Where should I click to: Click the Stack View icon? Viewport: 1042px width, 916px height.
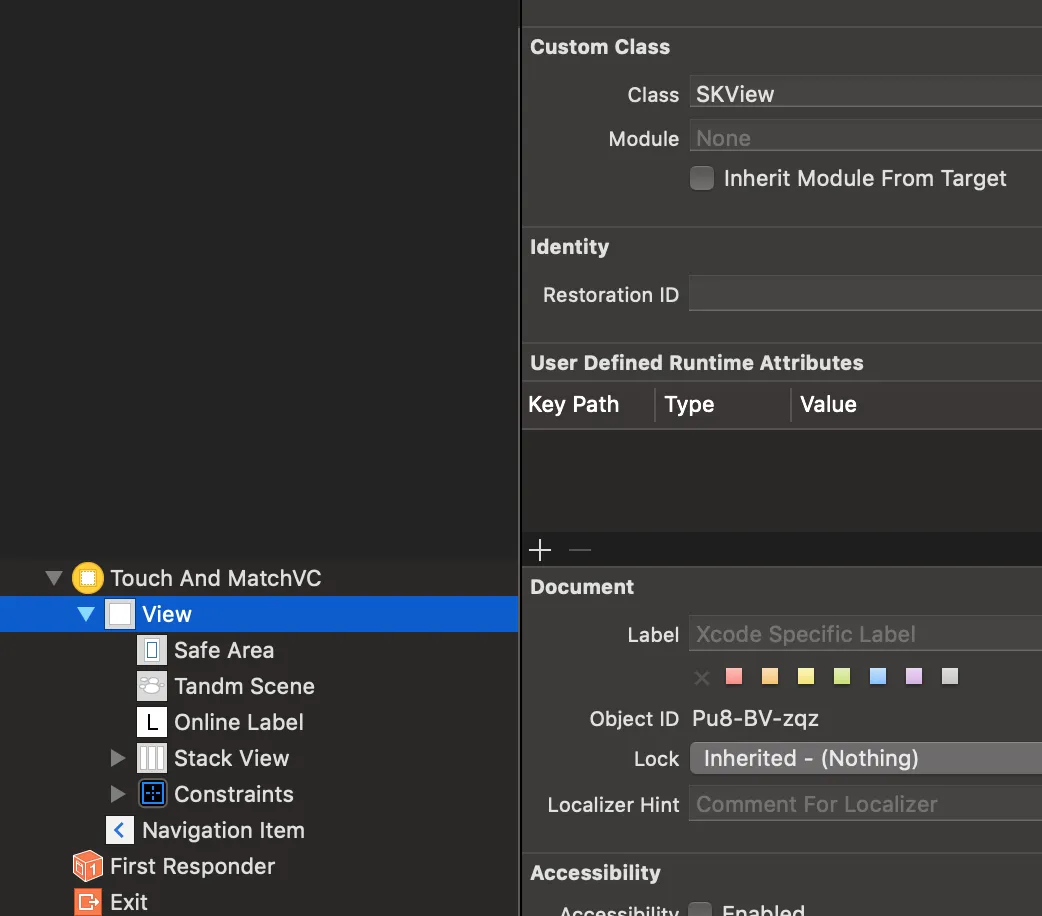152,758
